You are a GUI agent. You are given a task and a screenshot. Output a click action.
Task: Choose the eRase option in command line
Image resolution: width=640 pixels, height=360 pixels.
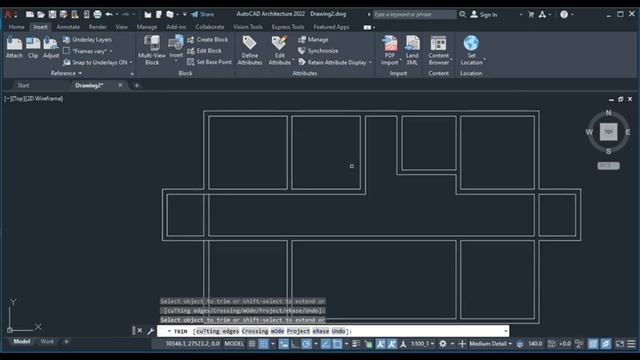tap(320, 331)
